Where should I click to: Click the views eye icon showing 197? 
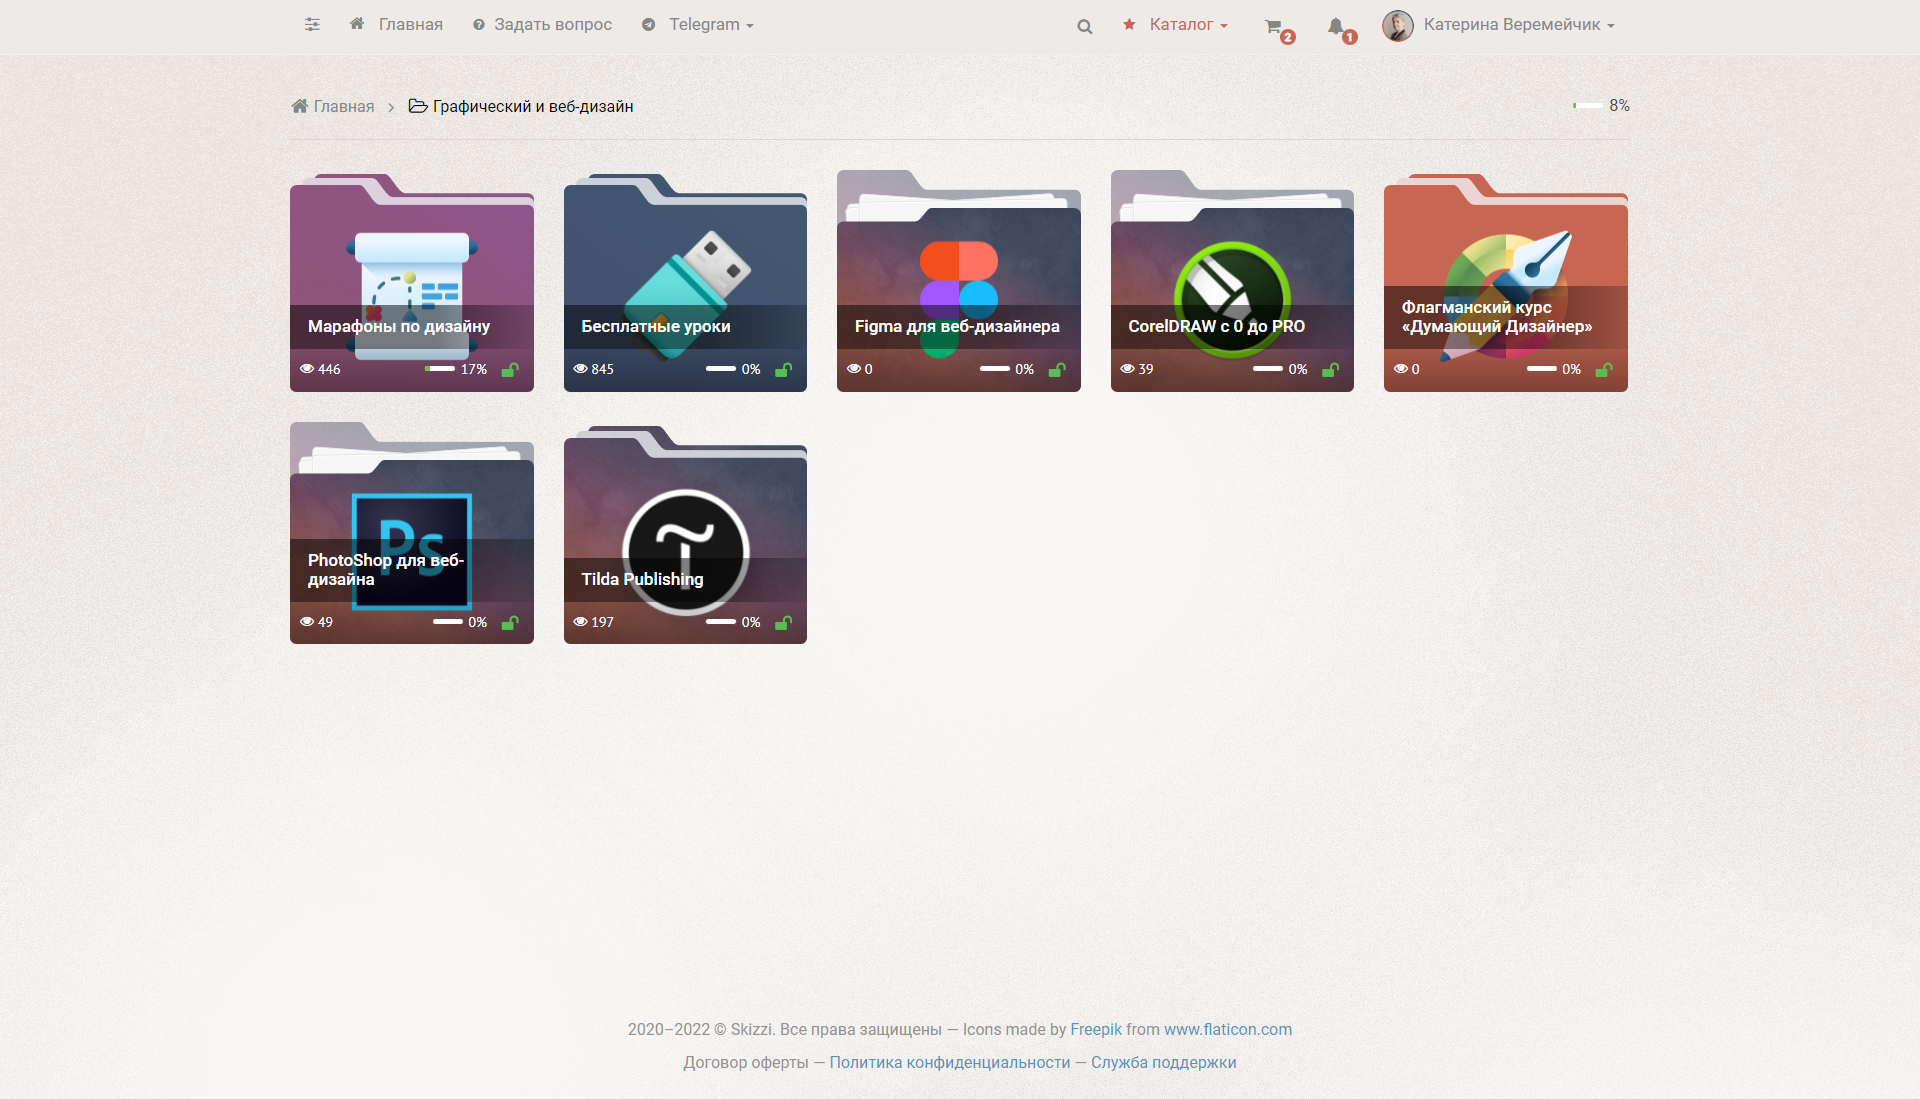click(580, 622)
